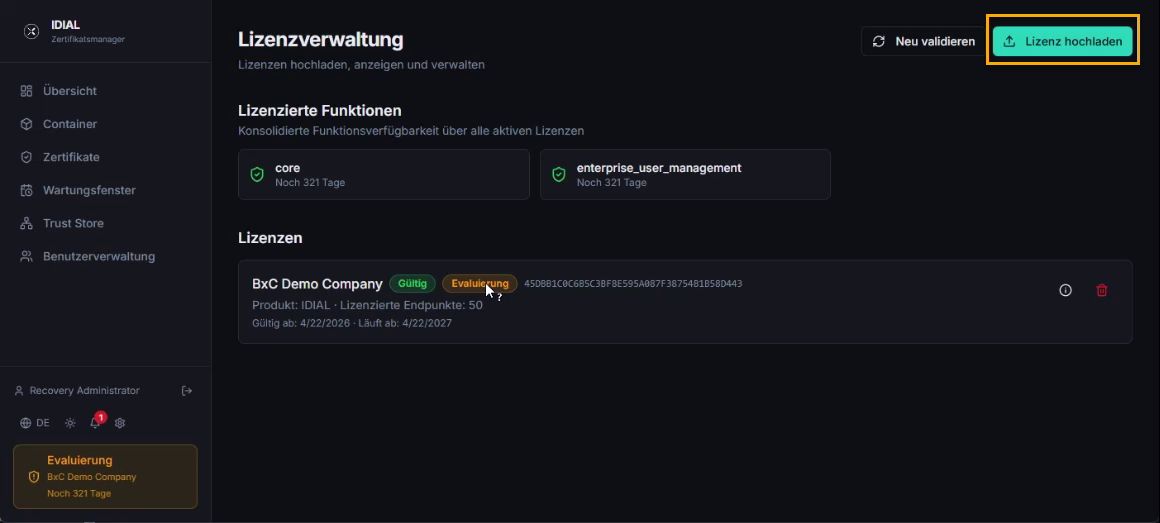Click the shield icon on core feature

point(257,175)
